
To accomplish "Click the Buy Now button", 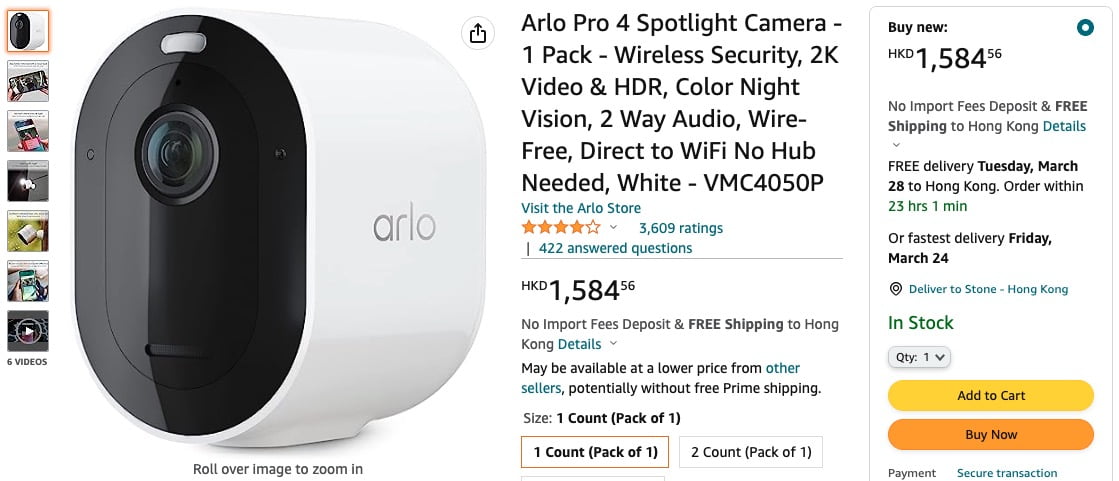I will (990, 435).
